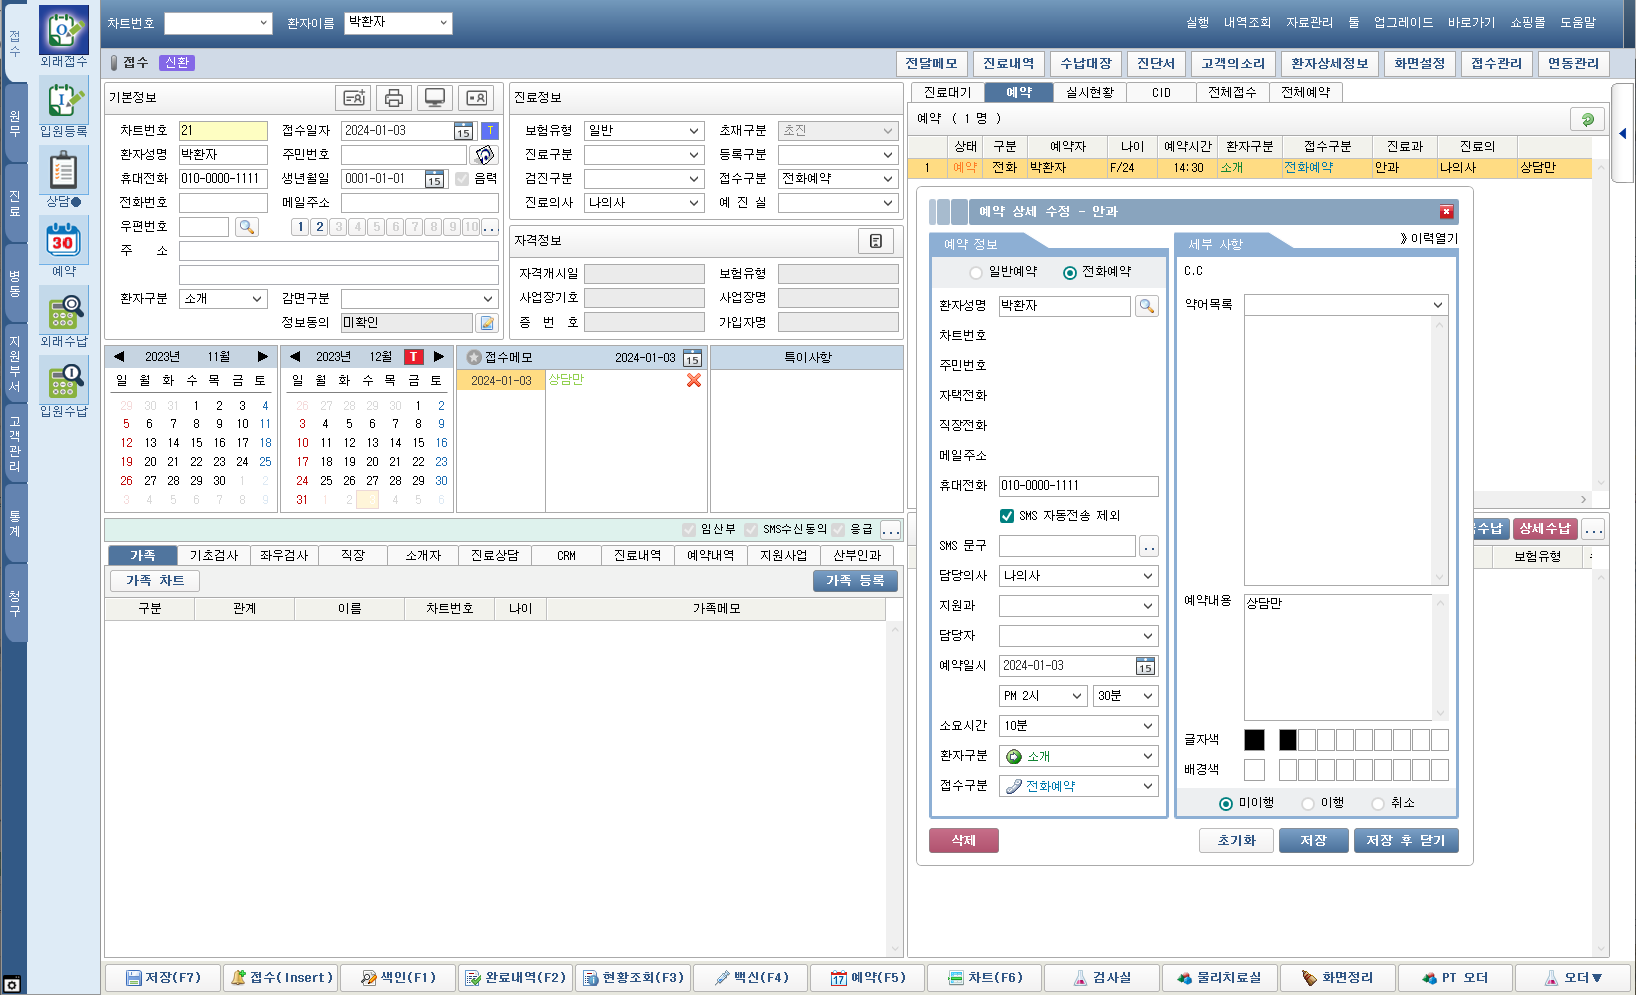1636x995 pixels.
Task: Switch to the 실시현황 tab
Action: click(x=1089, y=92)
